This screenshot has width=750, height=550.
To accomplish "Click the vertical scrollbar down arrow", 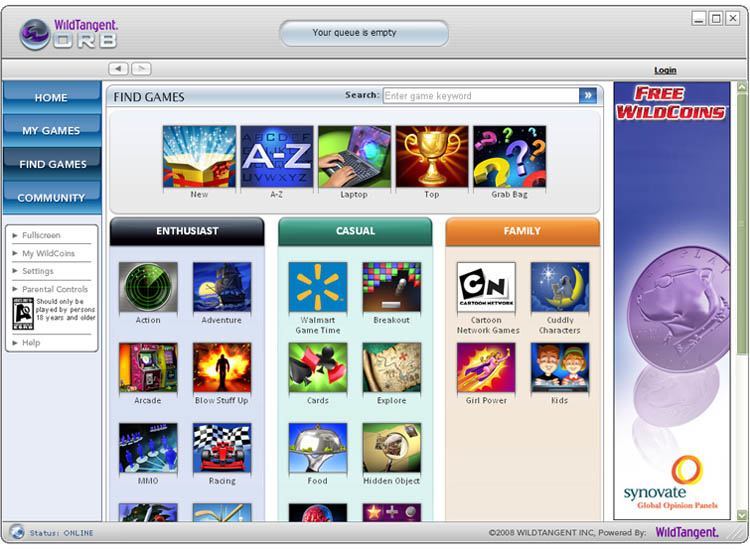I will coord(742,514).
